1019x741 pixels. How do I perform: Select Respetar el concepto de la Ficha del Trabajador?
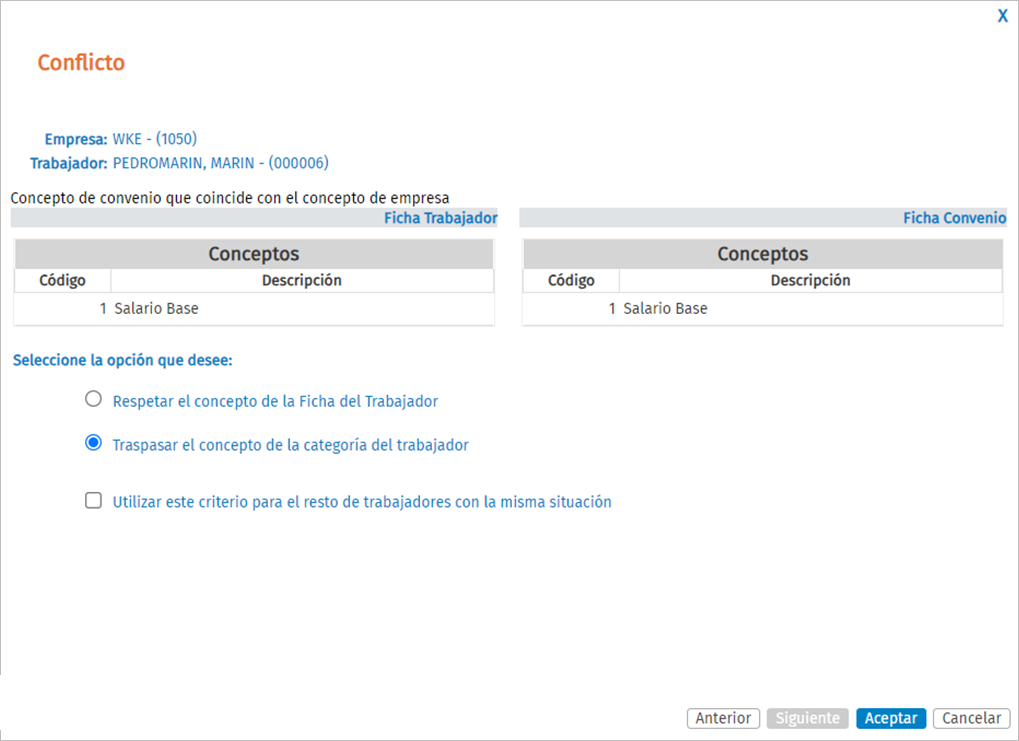coord(94,398)
